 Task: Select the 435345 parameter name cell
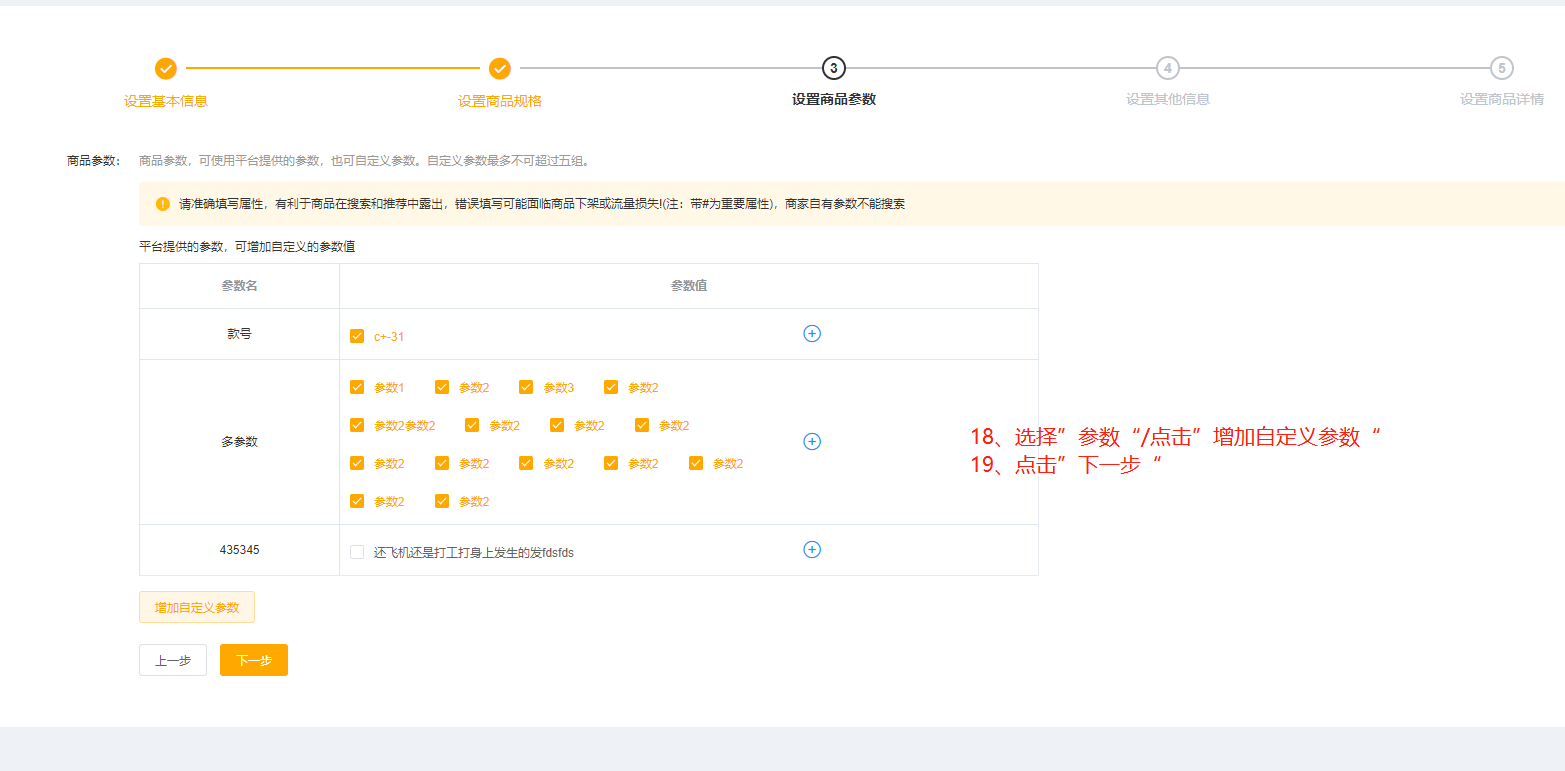pos(239,550)
